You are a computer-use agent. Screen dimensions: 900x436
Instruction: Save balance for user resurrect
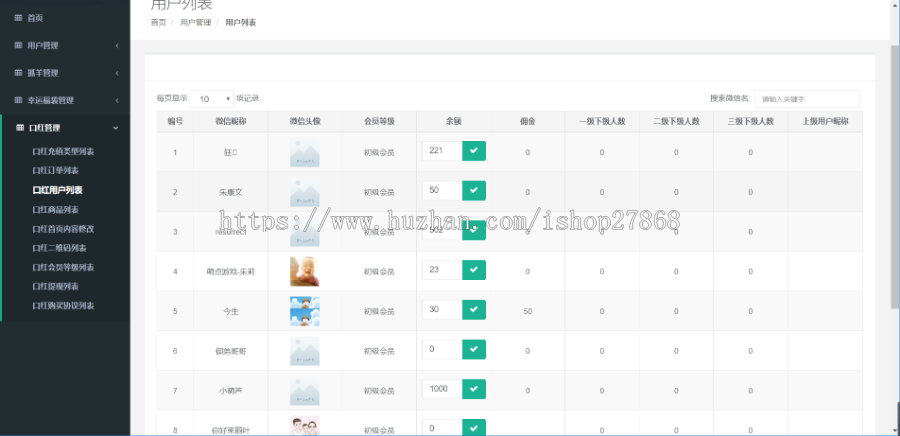click(x=474, y=231)
